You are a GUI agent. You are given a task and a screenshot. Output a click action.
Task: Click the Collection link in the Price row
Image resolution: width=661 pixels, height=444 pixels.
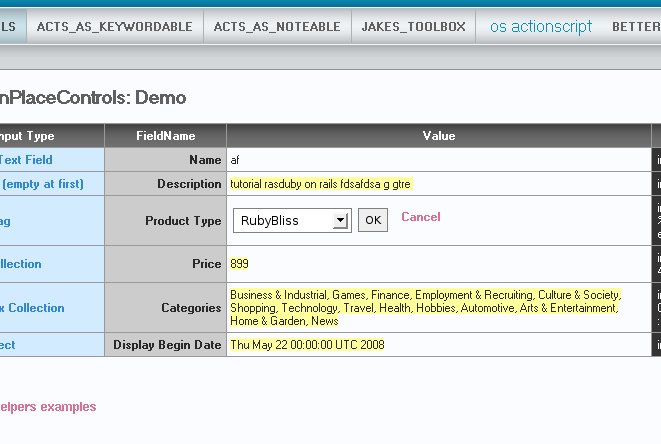(21, 264)
